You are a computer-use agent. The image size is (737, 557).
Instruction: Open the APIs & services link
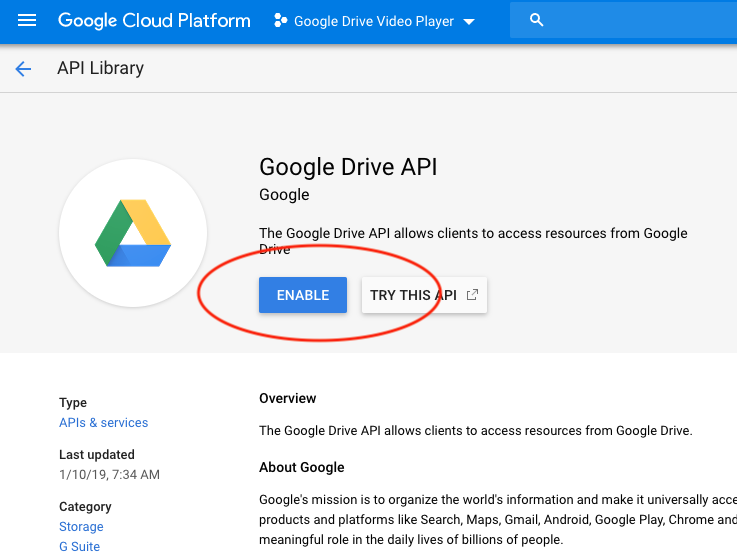[103, 423]
